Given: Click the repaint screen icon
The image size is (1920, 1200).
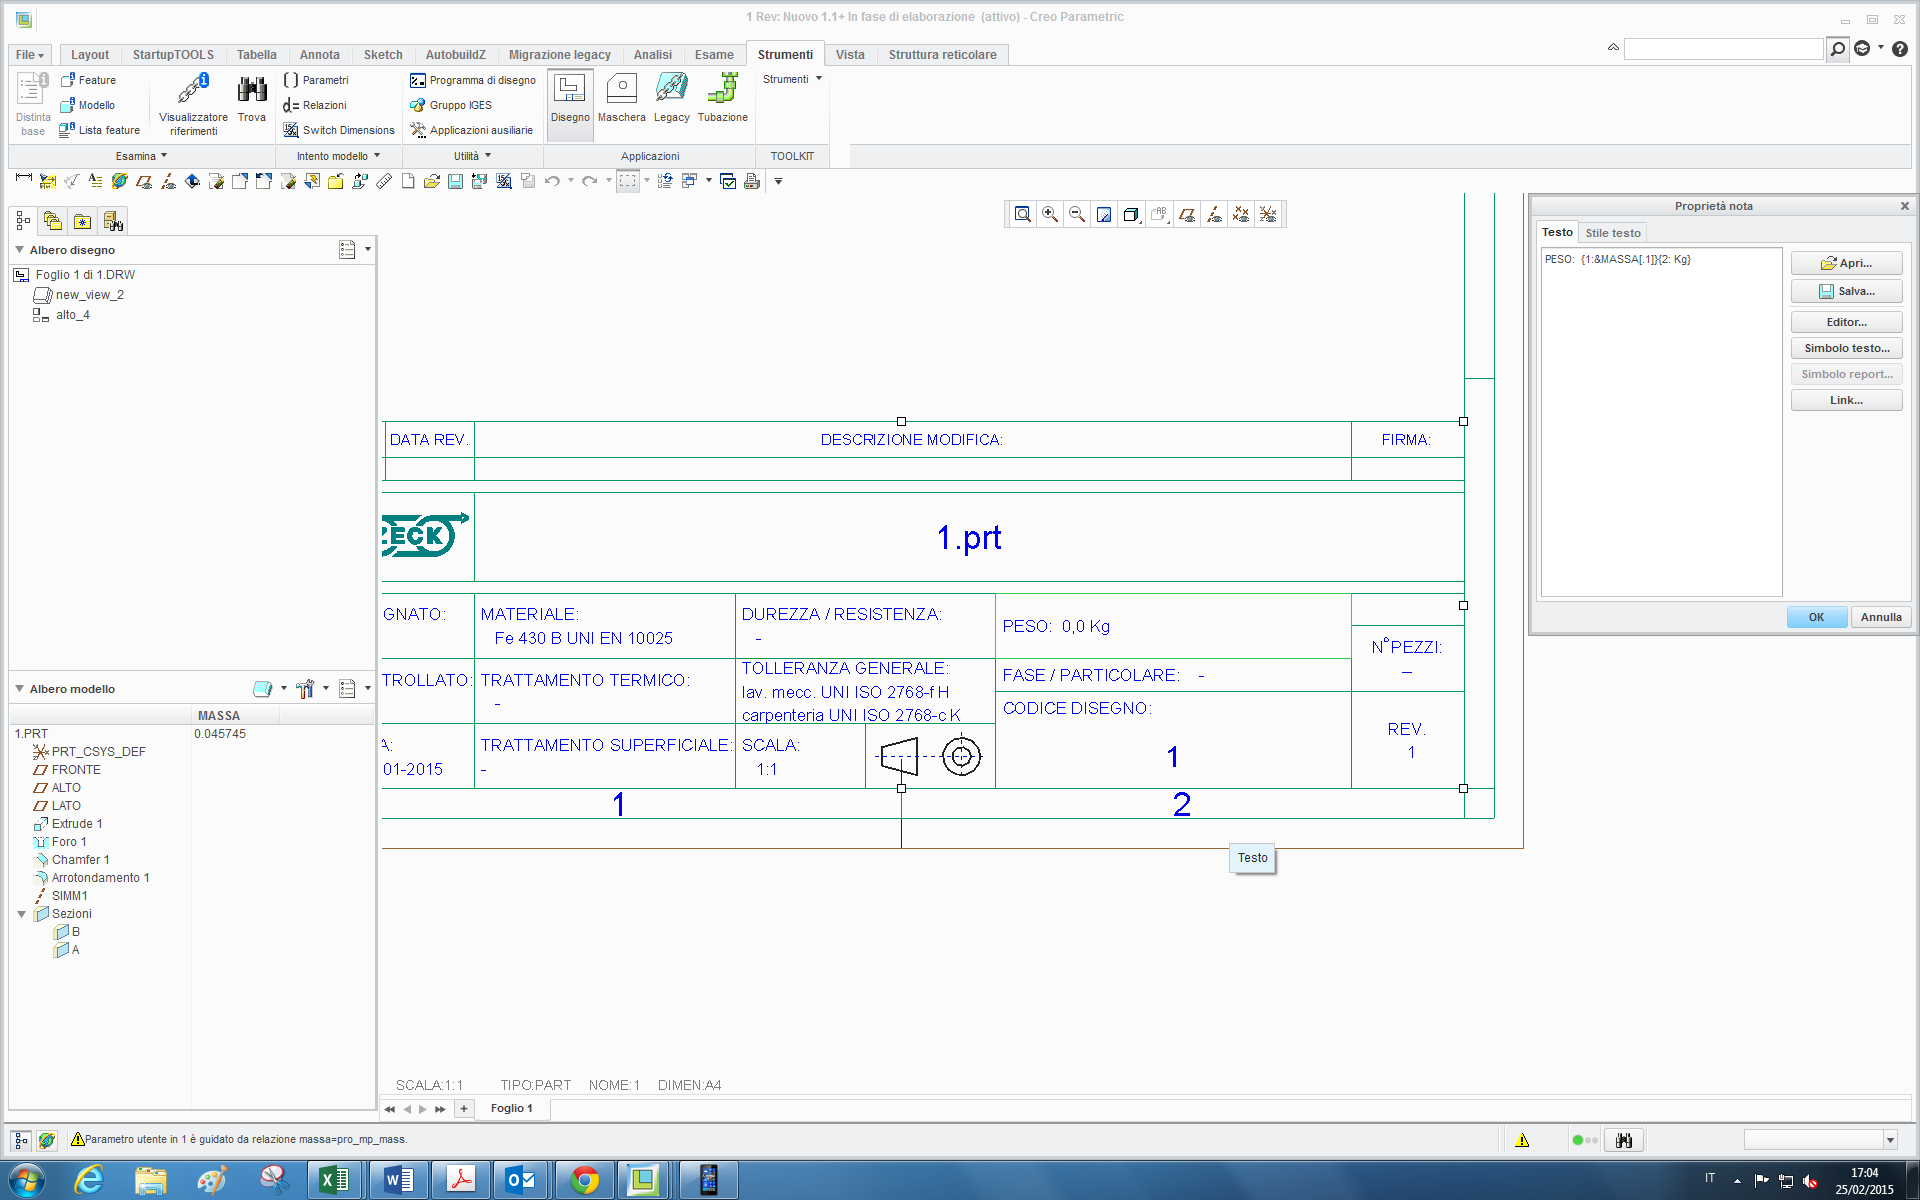Looking at the screenshot, I should (x=1104, y=214).
